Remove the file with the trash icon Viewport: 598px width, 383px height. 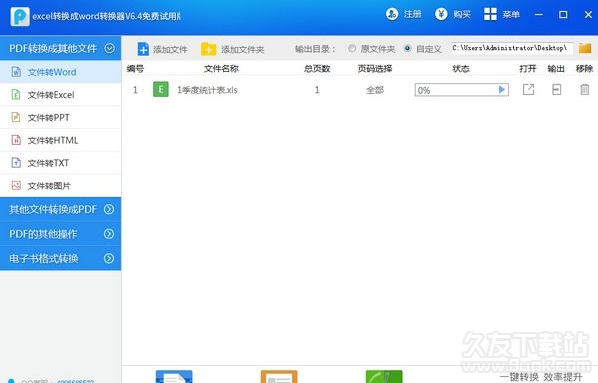click(x=584, y=90)
